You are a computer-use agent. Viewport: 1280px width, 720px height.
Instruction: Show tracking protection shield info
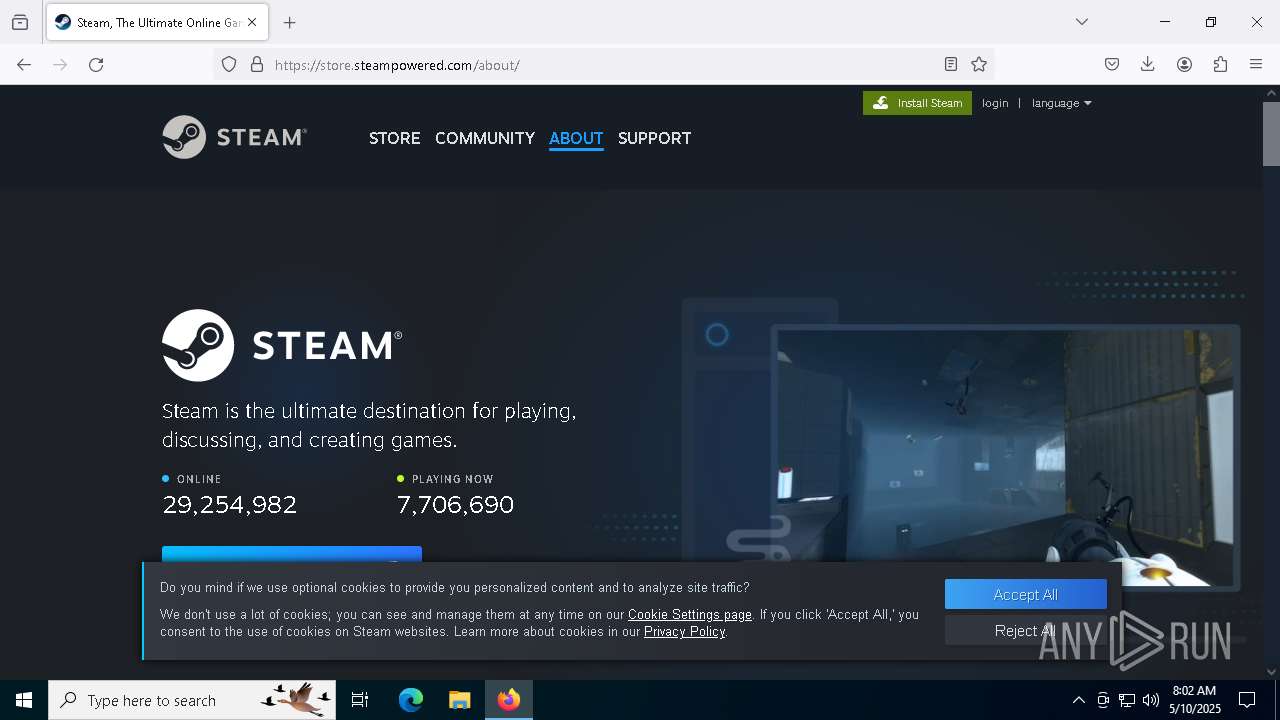pos(229,64)
